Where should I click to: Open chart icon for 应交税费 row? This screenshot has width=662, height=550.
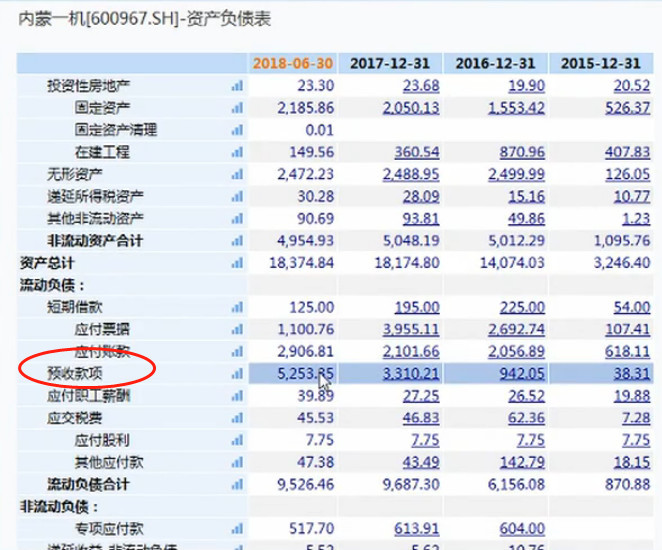pyautogui.click(x=237, y=418)
